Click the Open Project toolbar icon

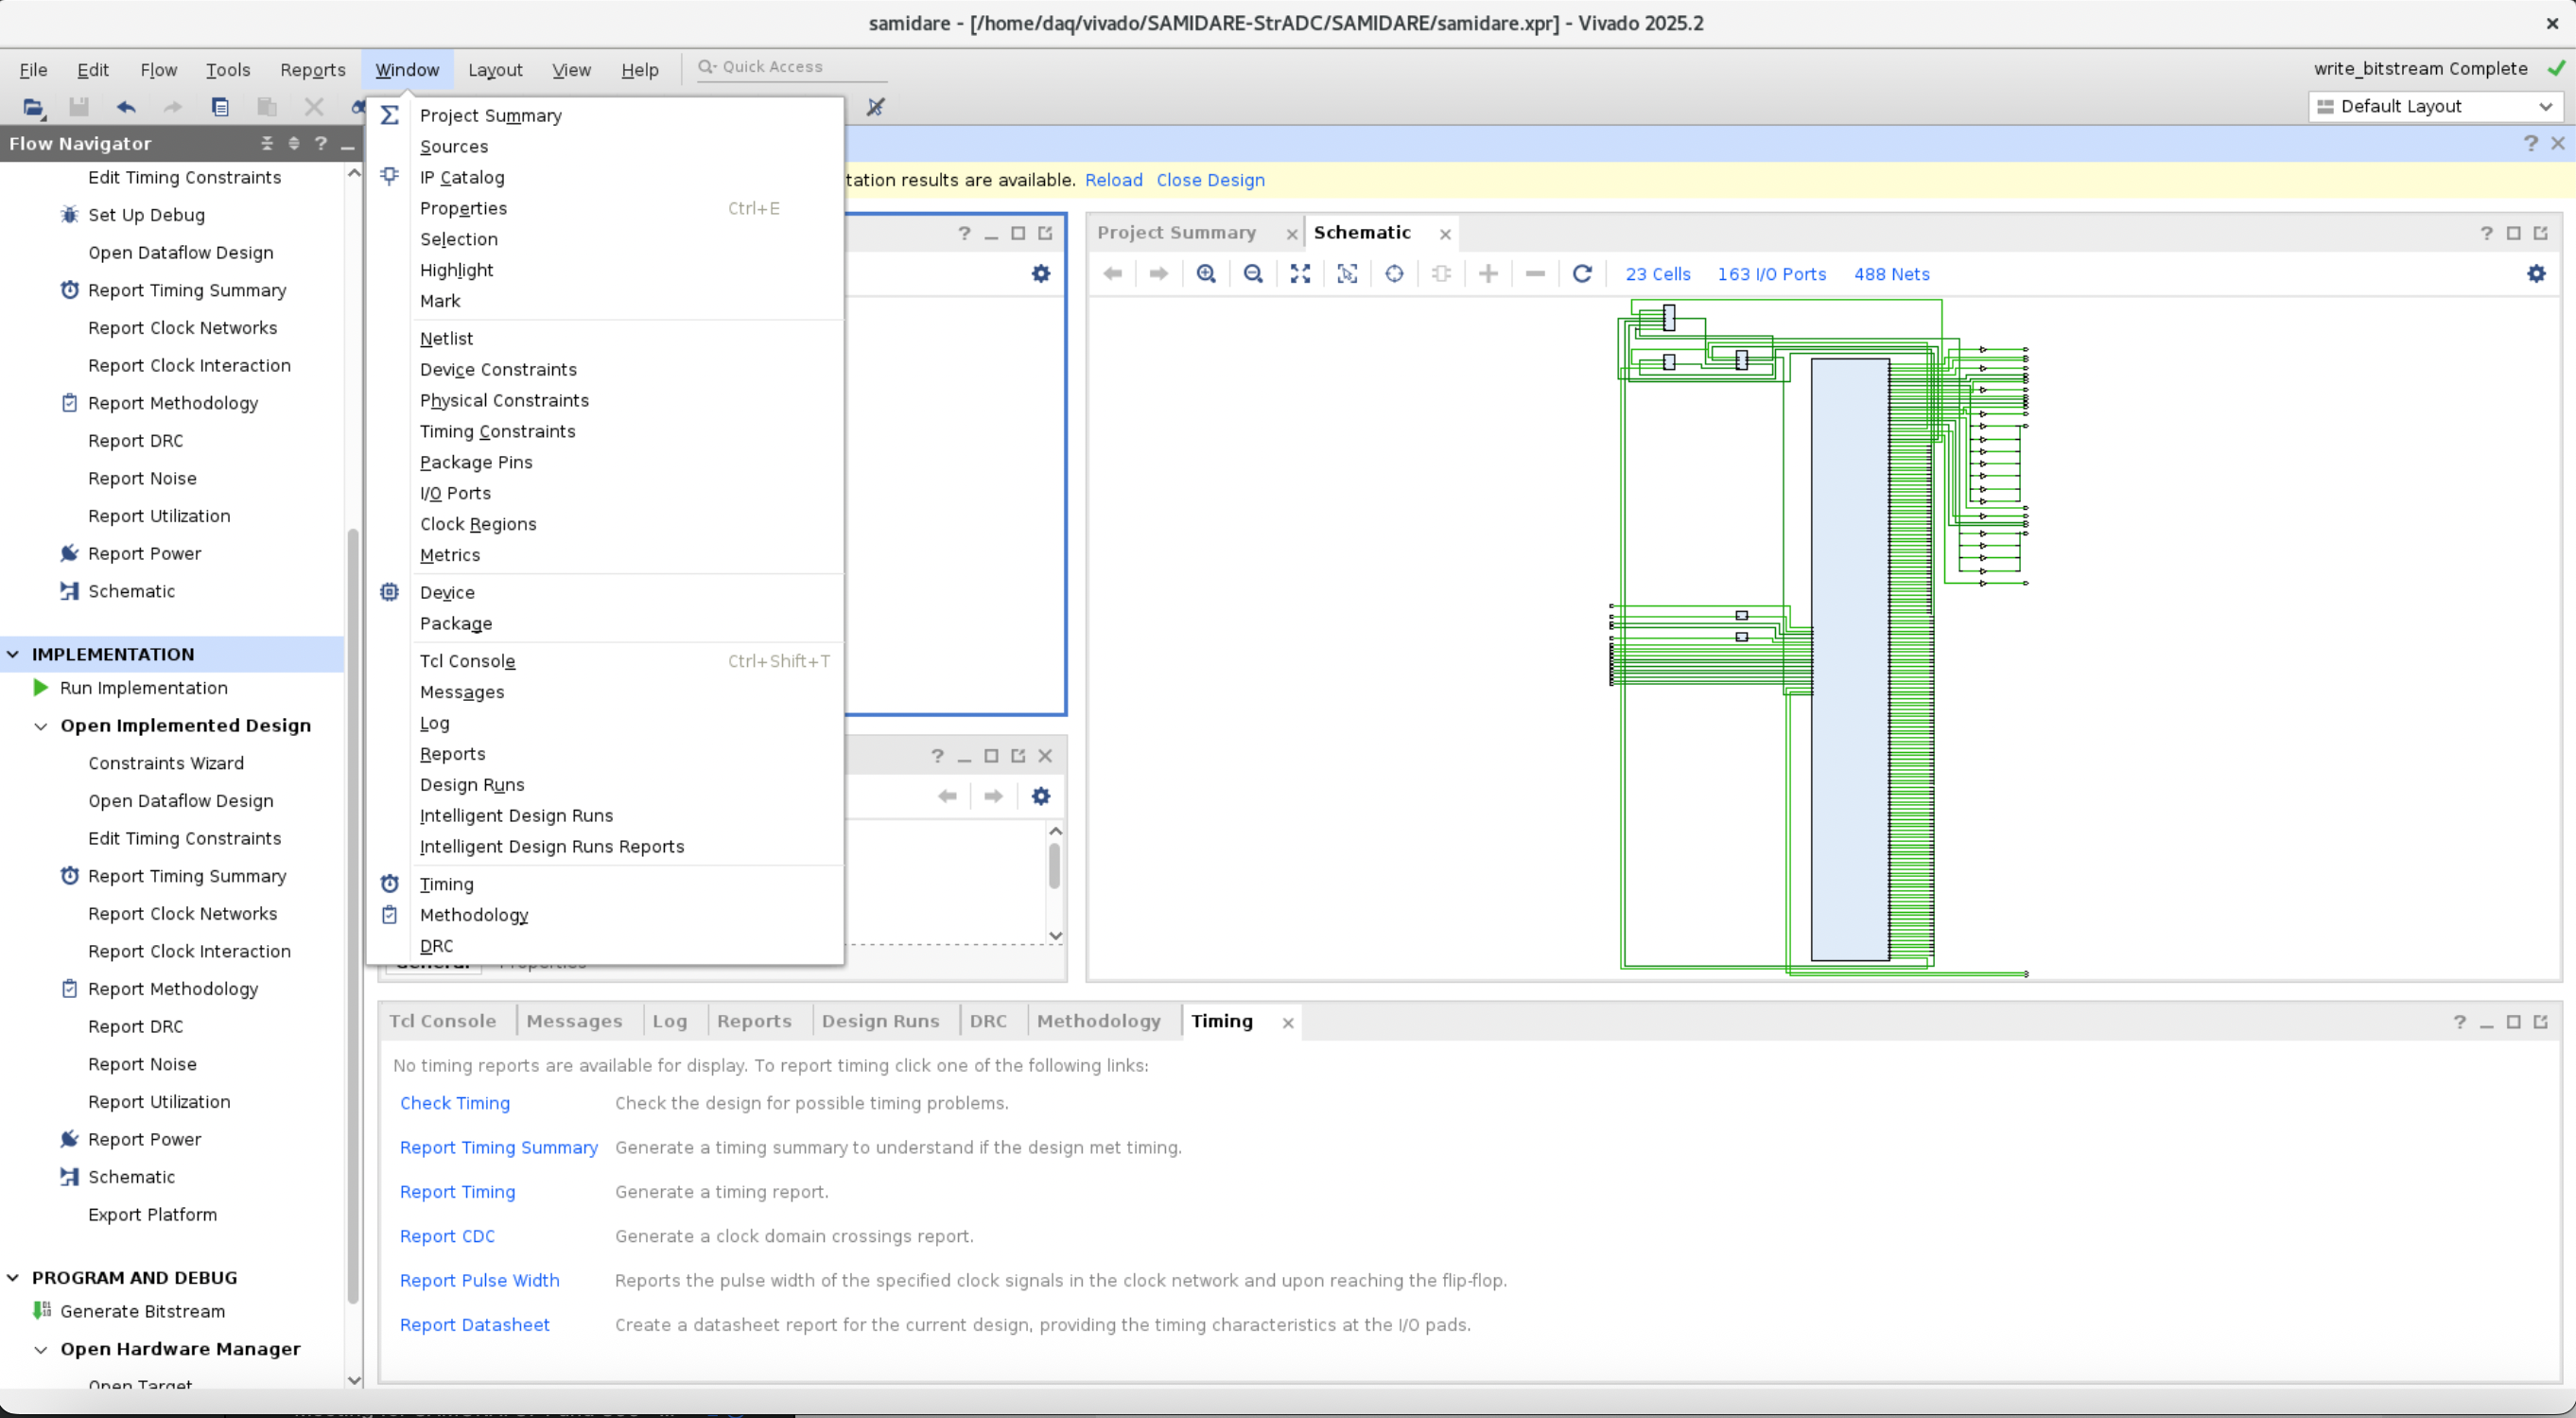point(33,107)
